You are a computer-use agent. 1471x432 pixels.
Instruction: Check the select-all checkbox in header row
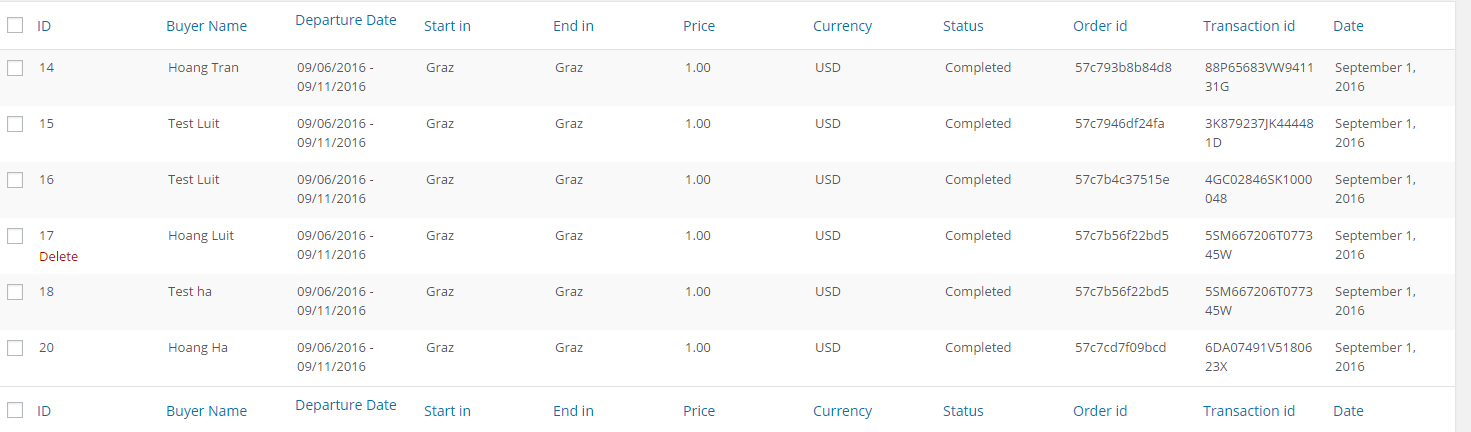15,26
